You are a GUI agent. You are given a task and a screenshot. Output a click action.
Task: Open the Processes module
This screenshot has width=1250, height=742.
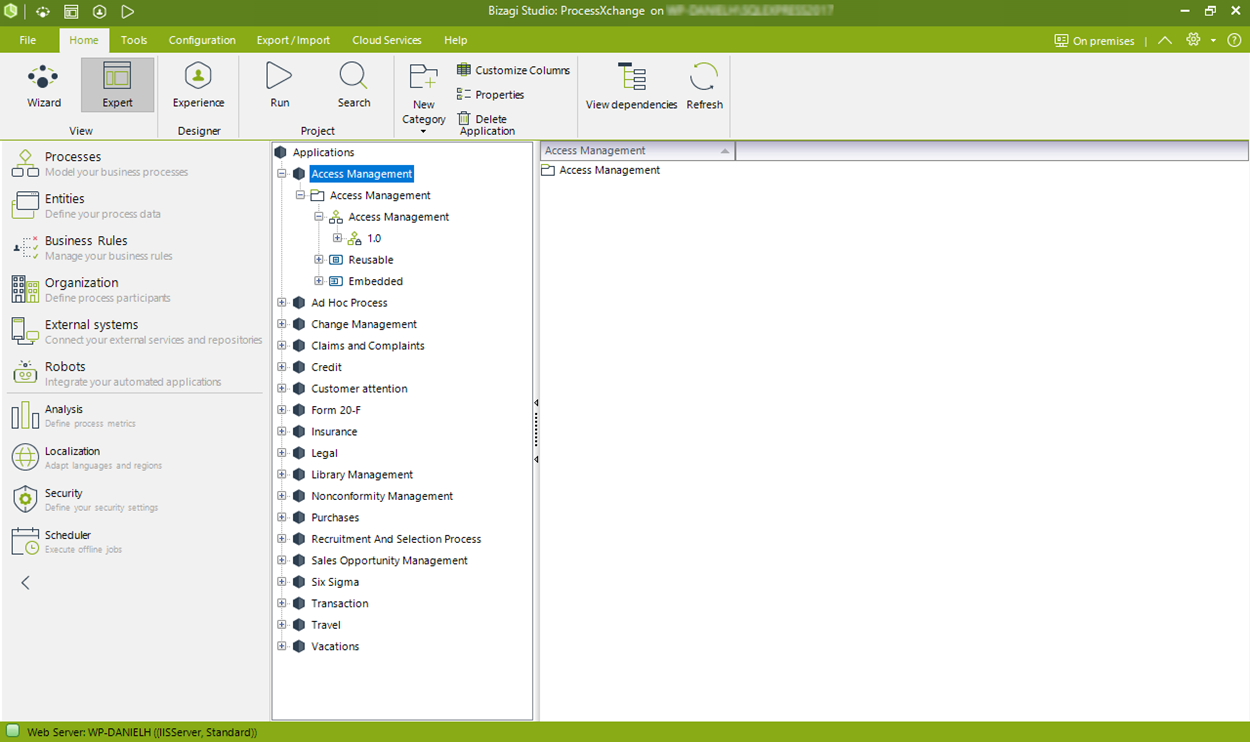136,163
